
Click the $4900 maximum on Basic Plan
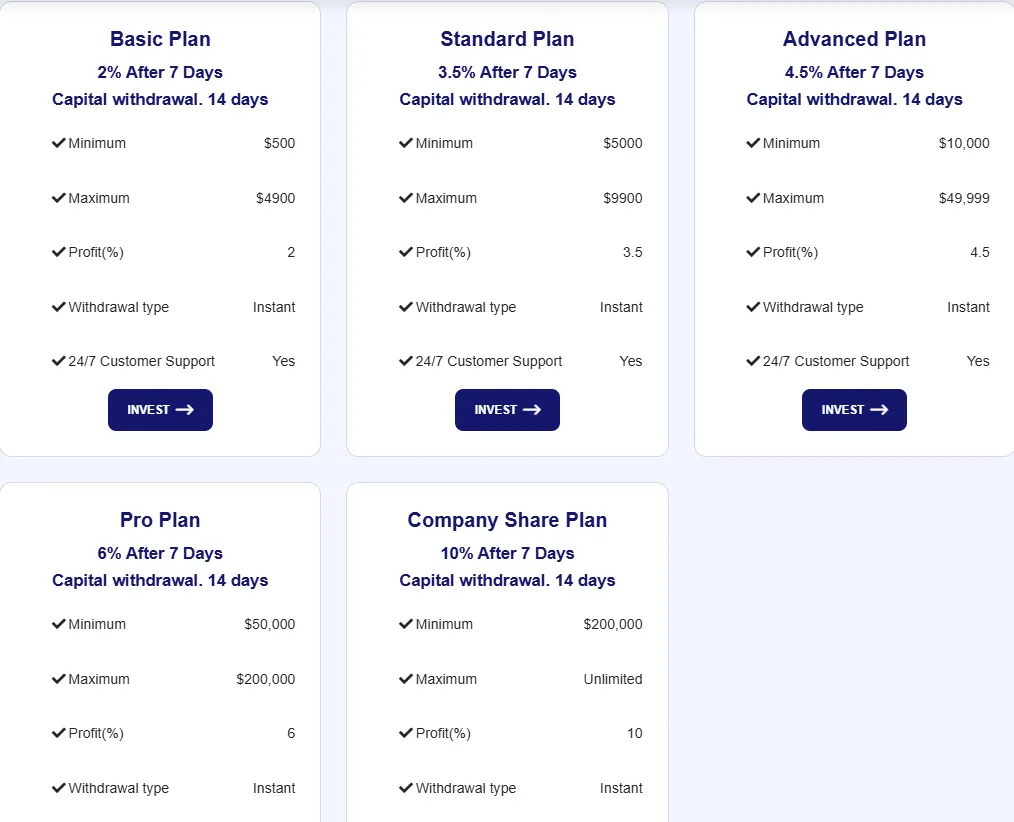tap(275, 198)
